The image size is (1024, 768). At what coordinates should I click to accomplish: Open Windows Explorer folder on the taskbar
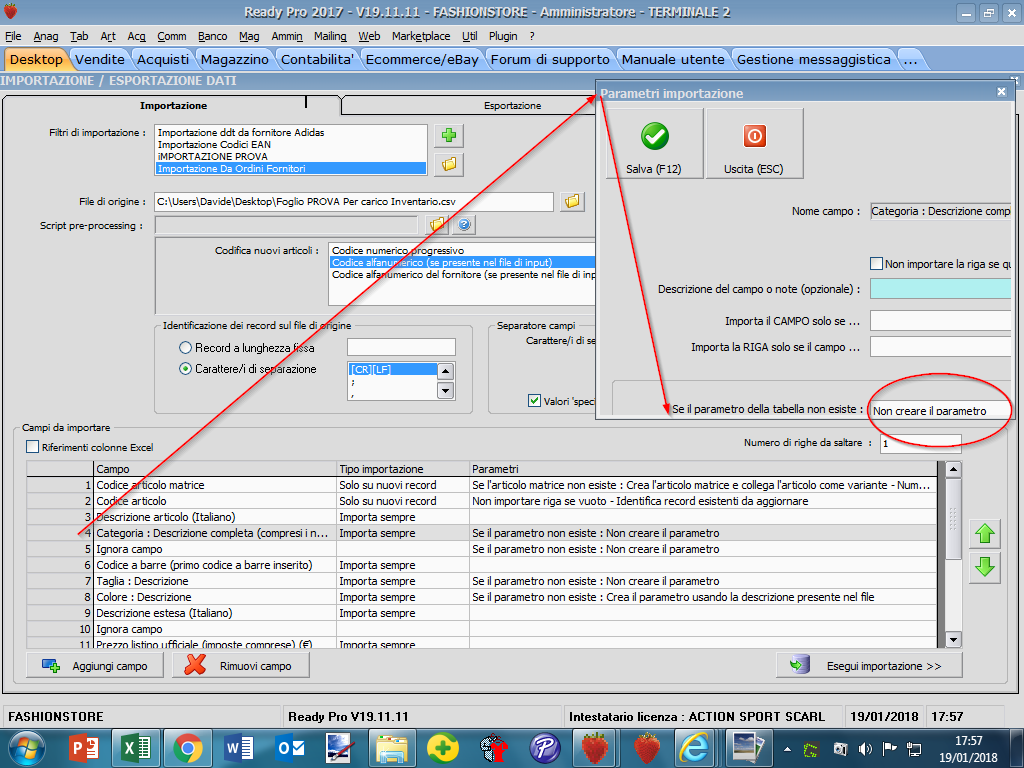(392, 748)
